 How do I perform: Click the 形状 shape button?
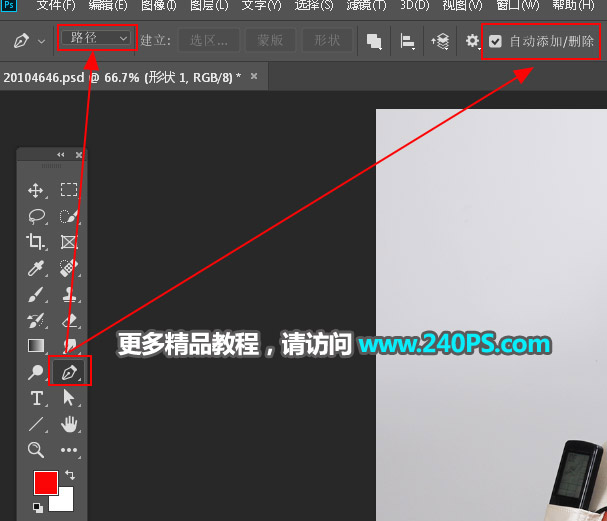327,40
